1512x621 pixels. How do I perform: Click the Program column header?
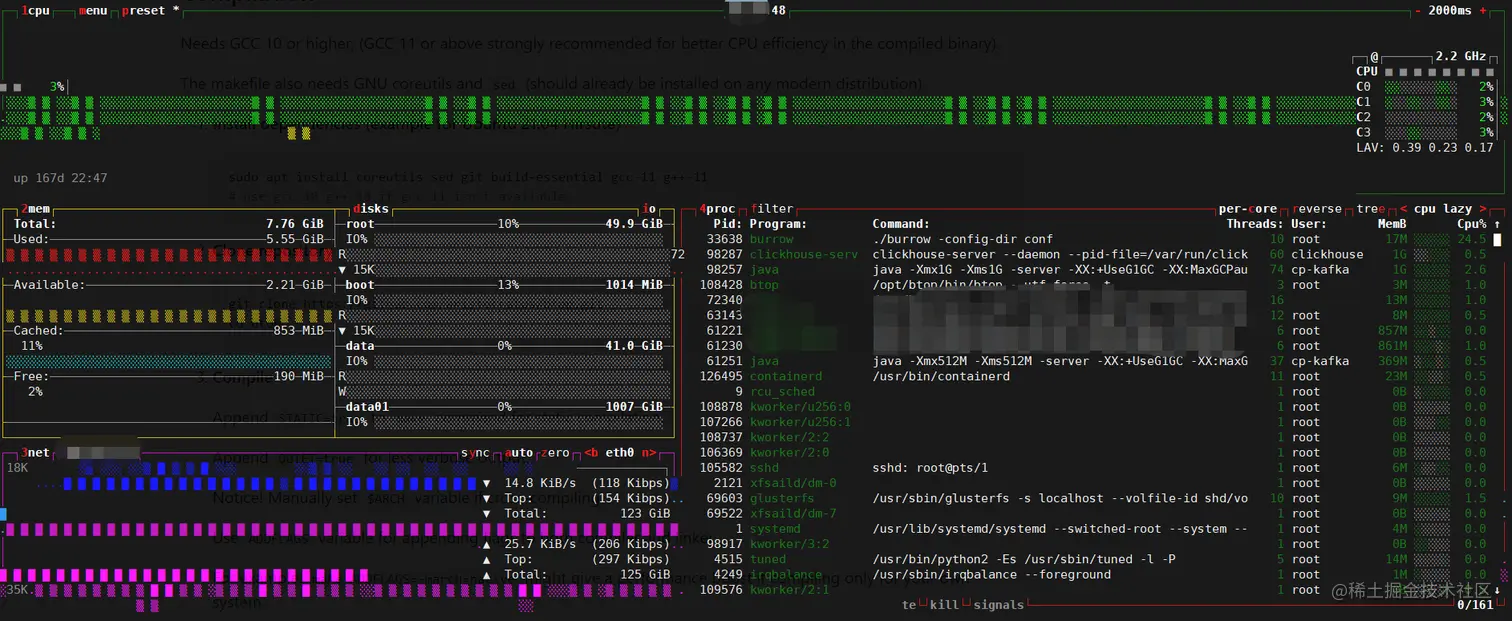tap(778, 224)
